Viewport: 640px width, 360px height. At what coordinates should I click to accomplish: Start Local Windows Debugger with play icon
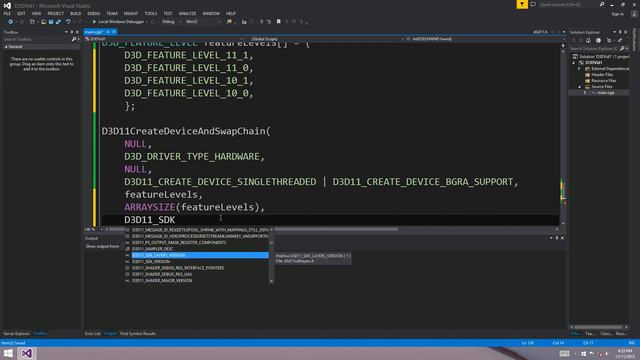click(94, 22)
